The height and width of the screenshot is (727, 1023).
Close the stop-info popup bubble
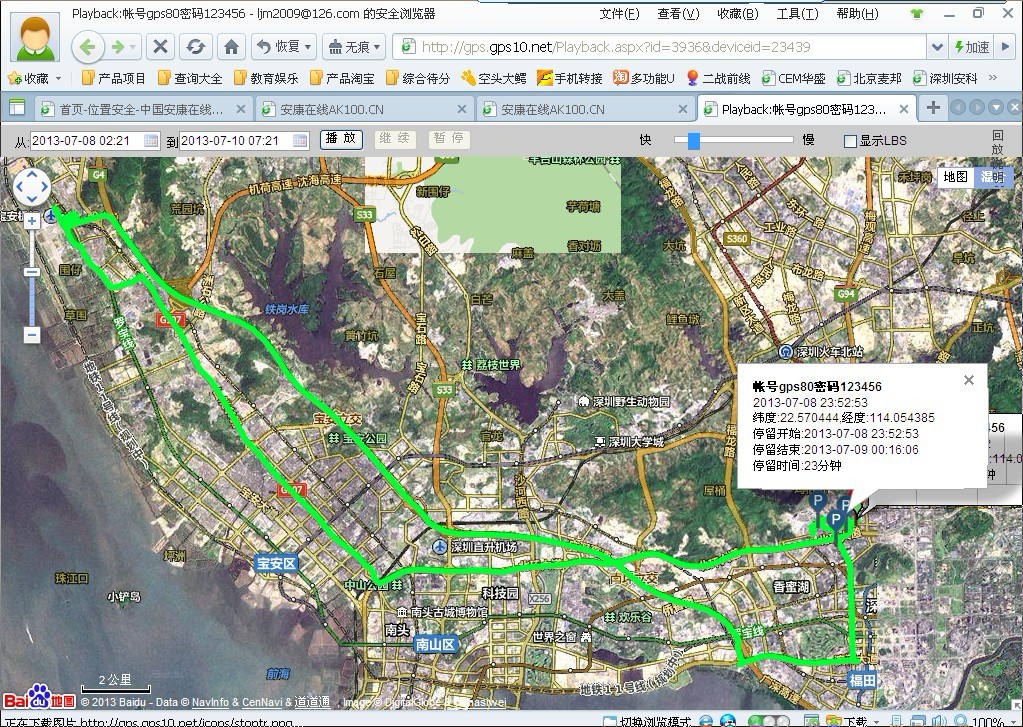pos(969,380)
